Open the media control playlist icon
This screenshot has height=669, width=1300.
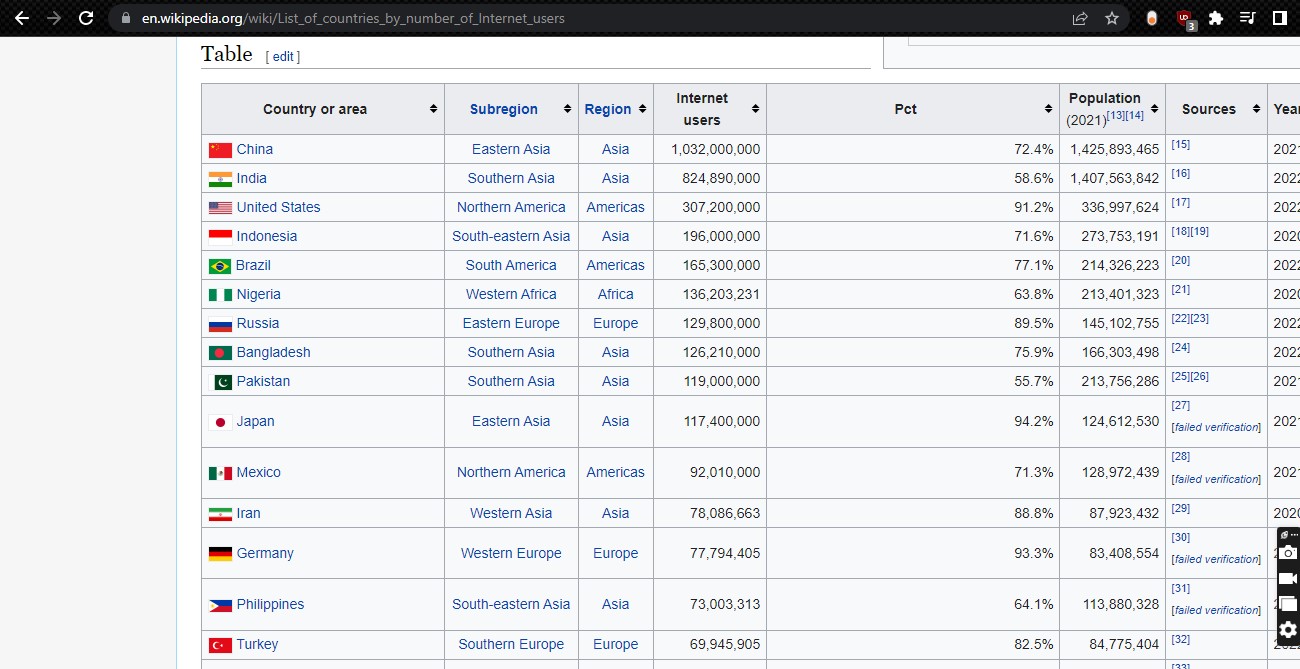[x=1247, y=18]
